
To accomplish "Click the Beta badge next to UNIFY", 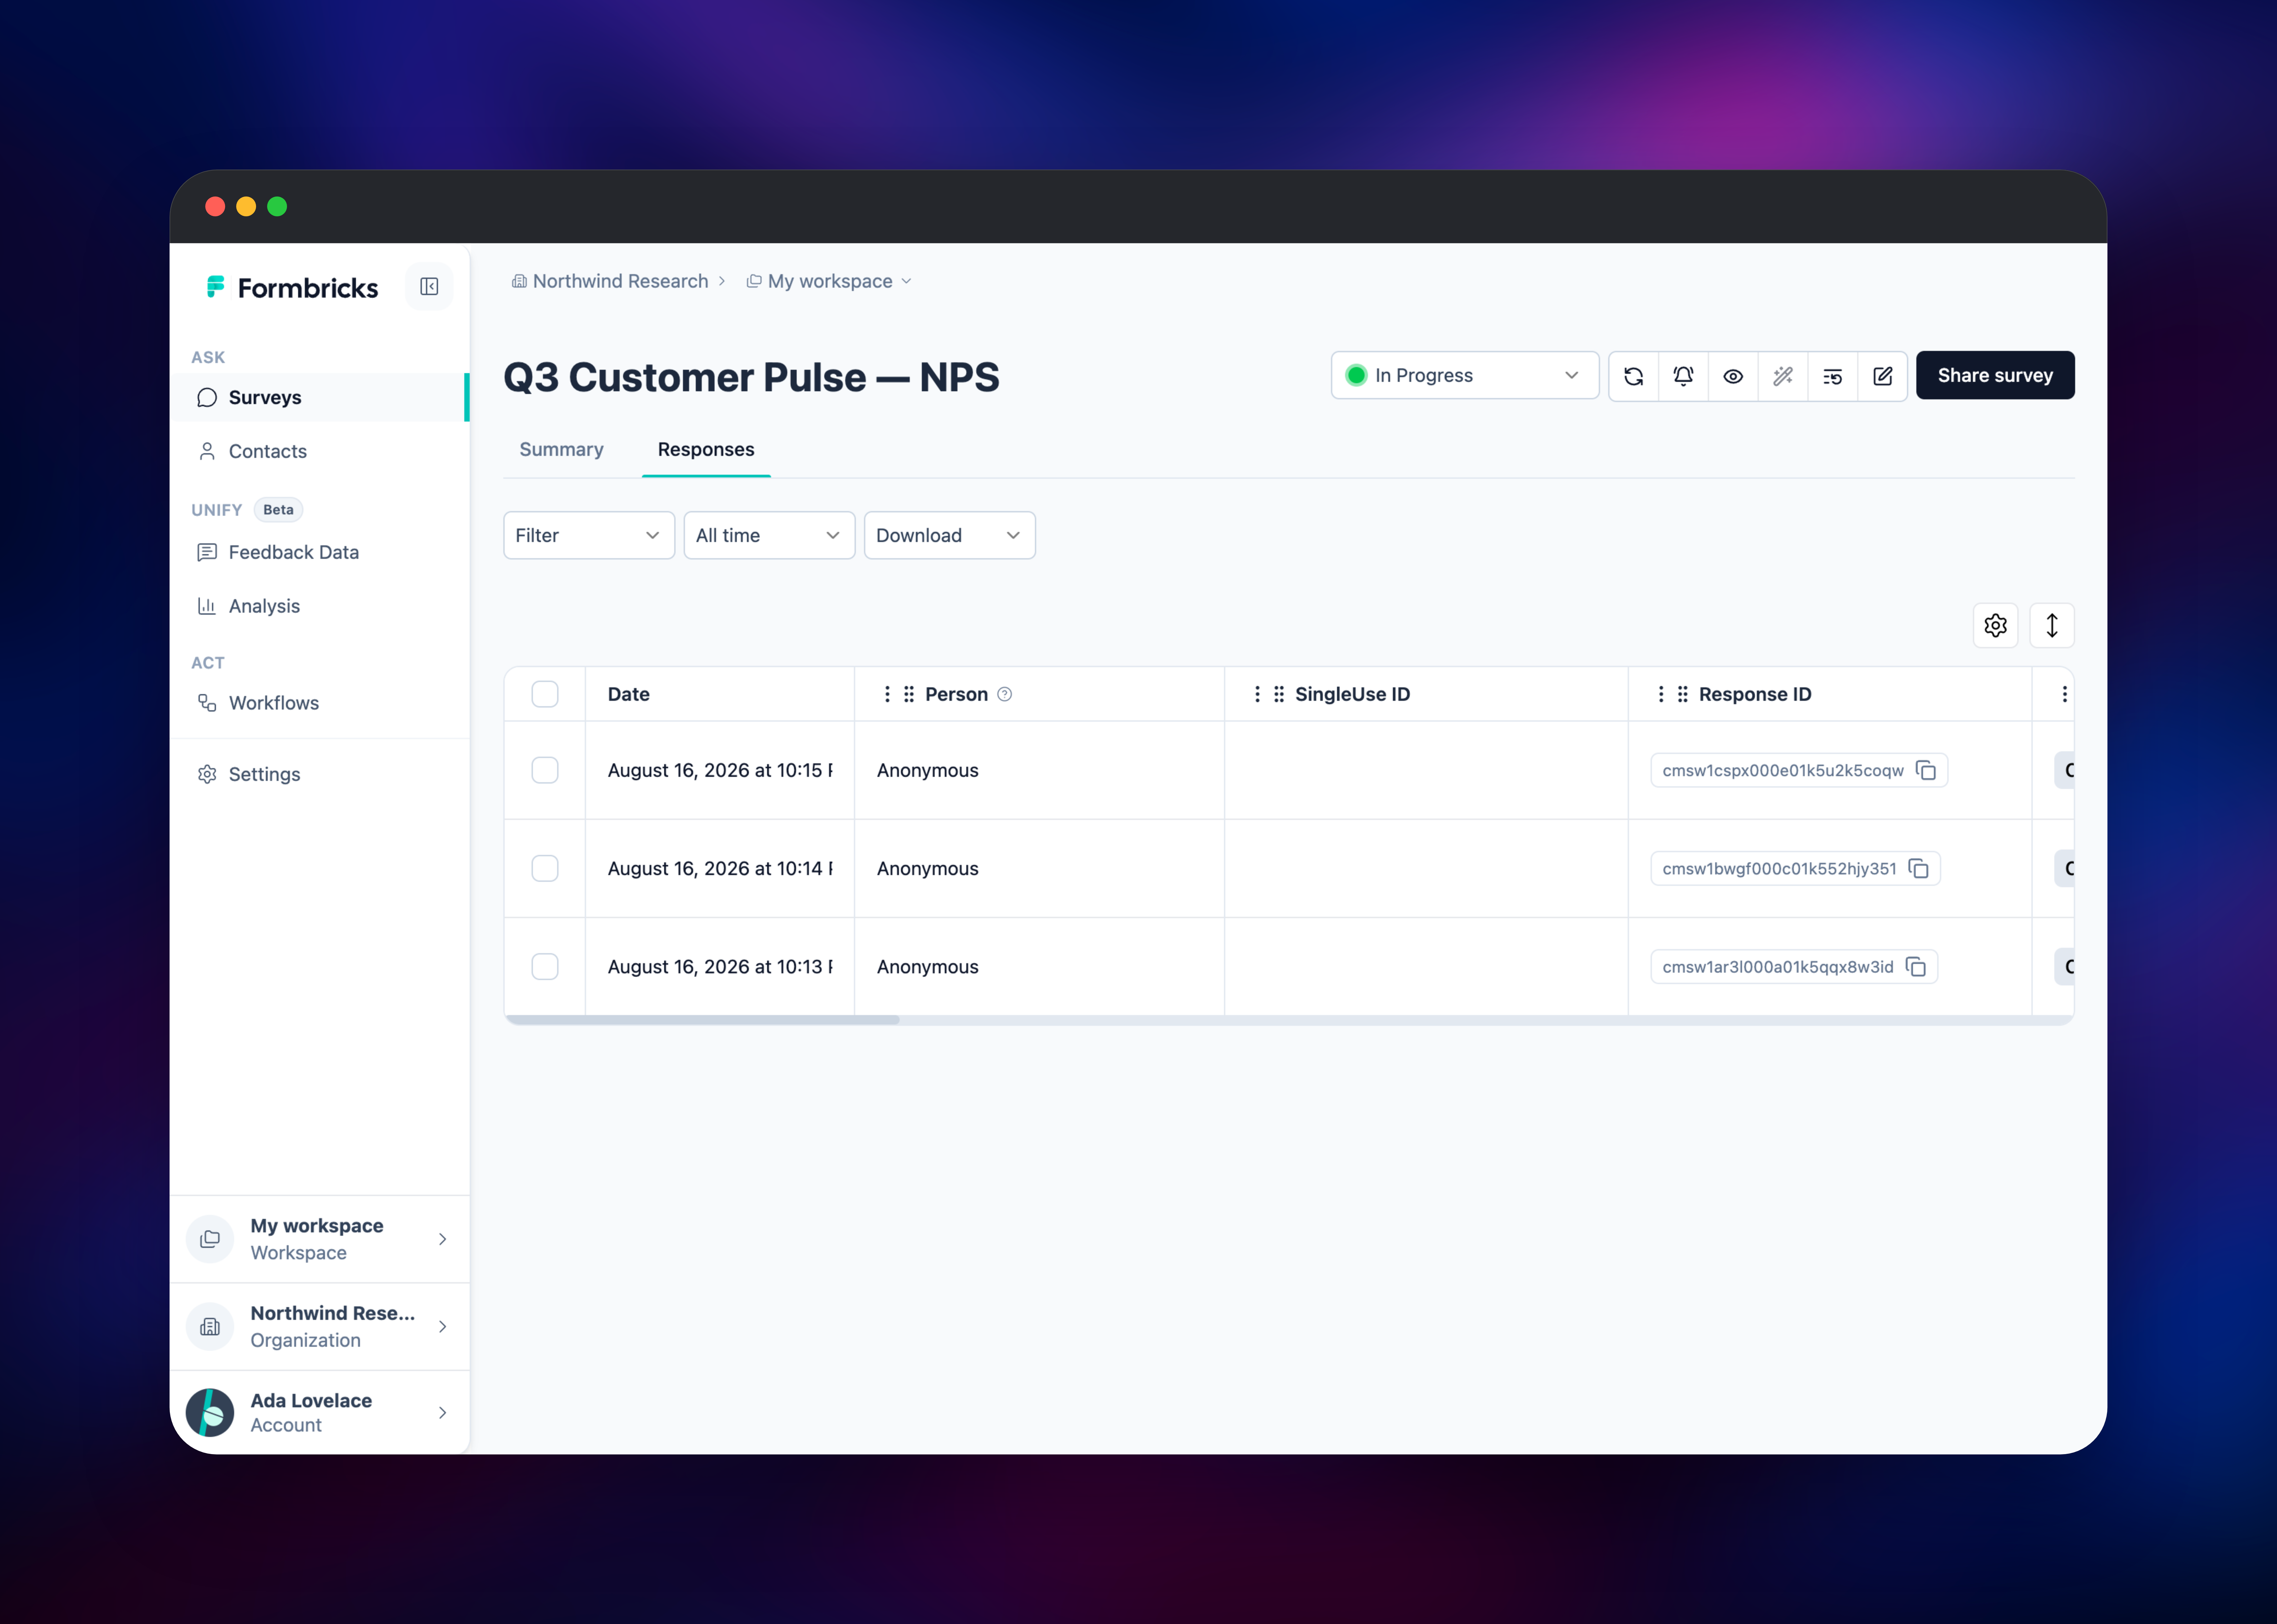I will pyautogui.click(x=278, y=510).
